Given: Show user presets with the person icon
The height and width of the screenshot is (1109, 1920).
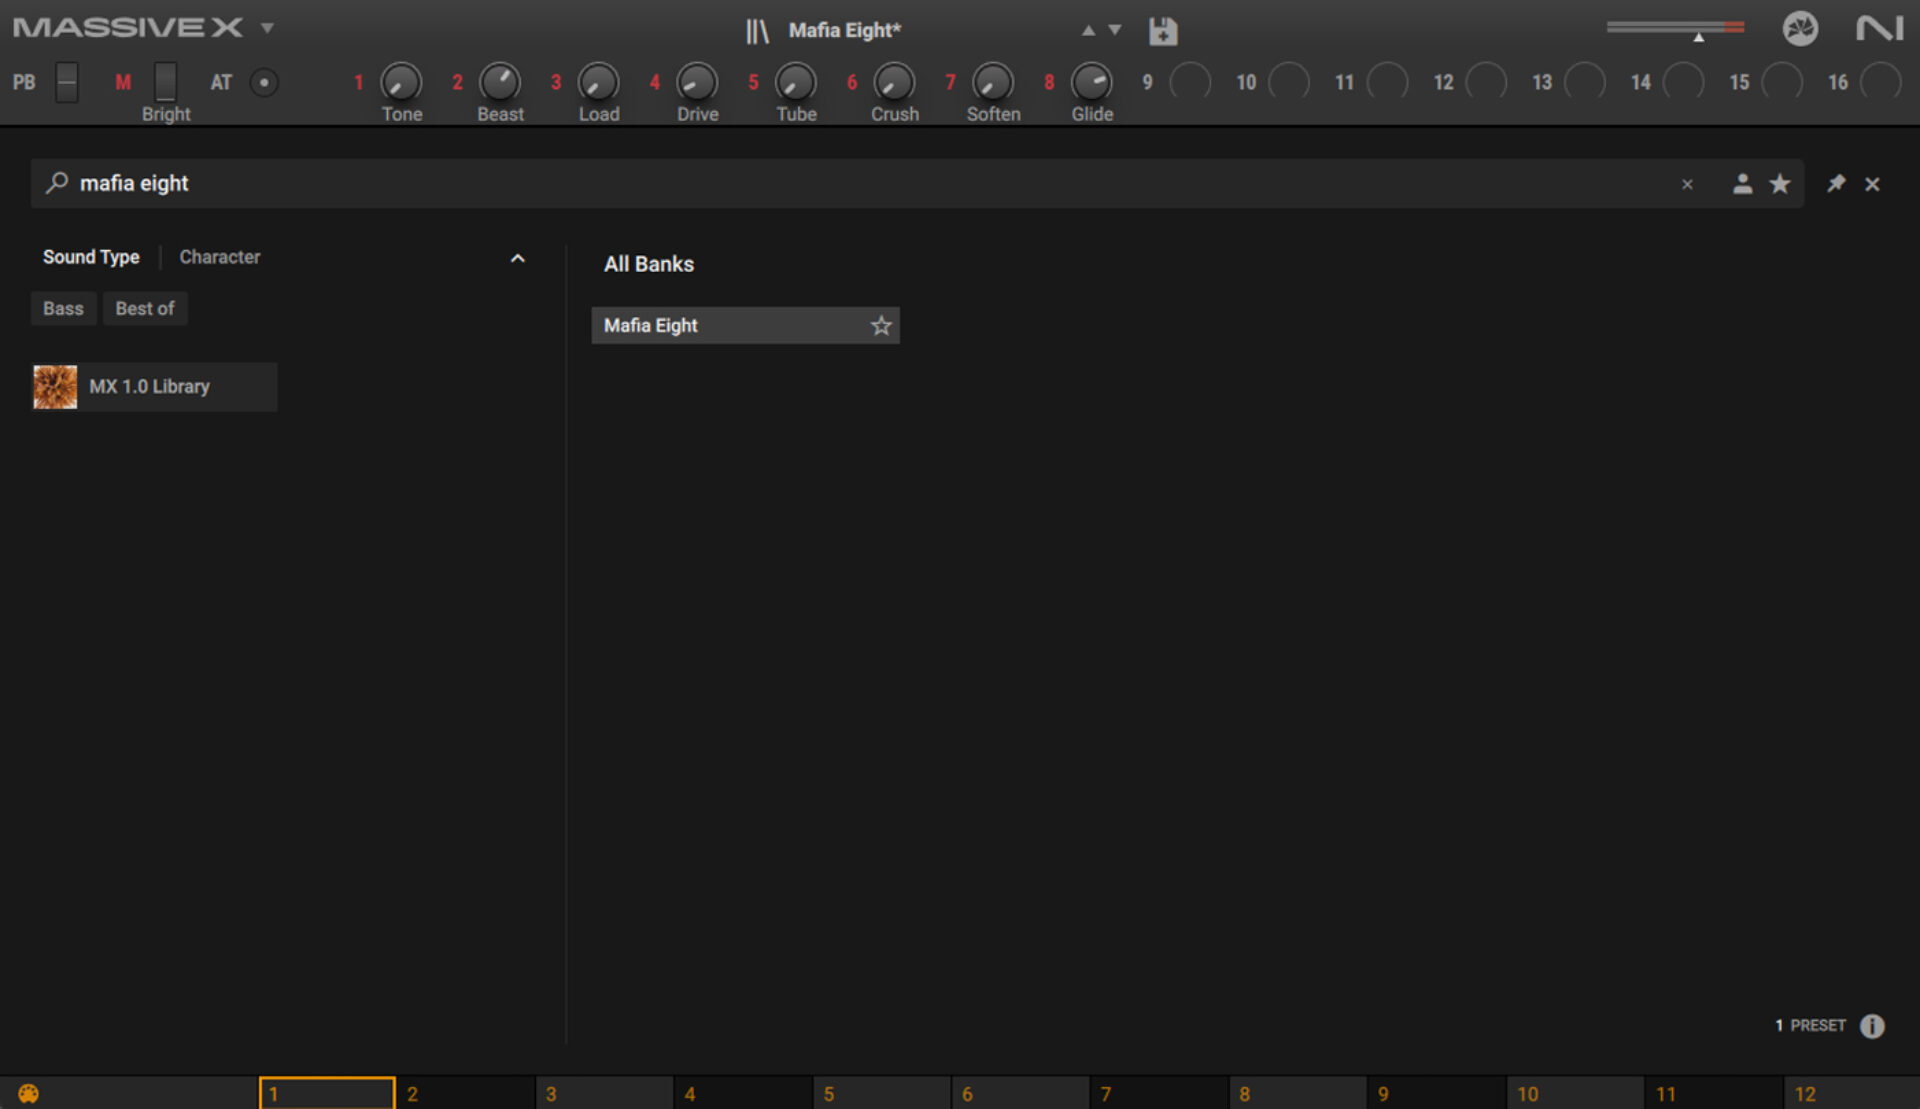Looking at the screenshot, I should point(1742,184).
